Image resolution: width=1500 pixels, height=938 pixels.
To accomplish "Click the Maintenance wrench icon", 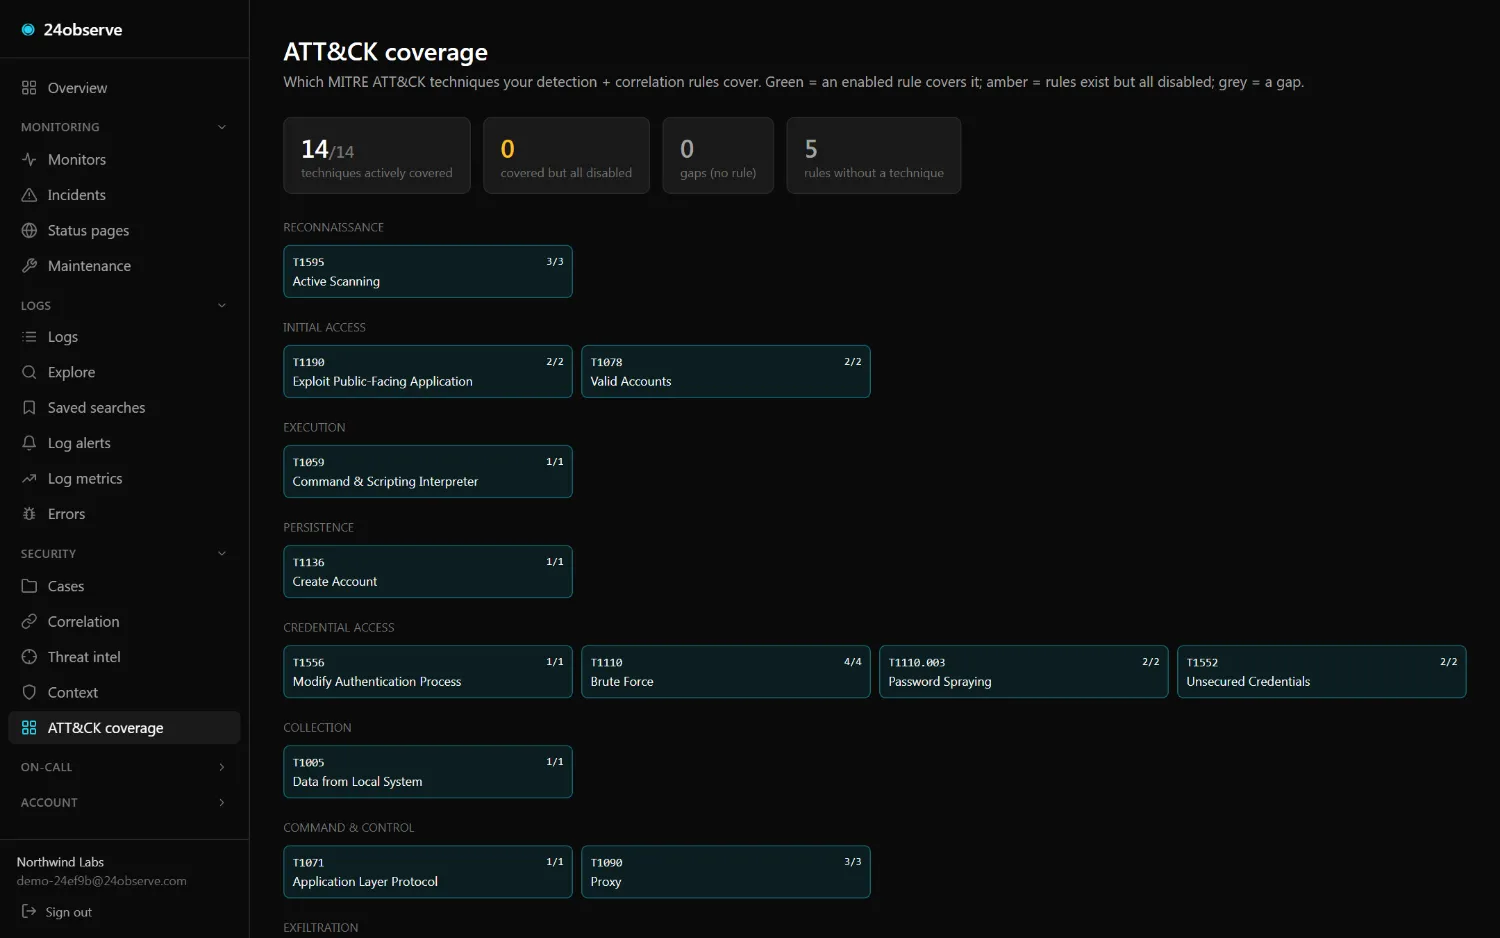I will pos(29,266).
